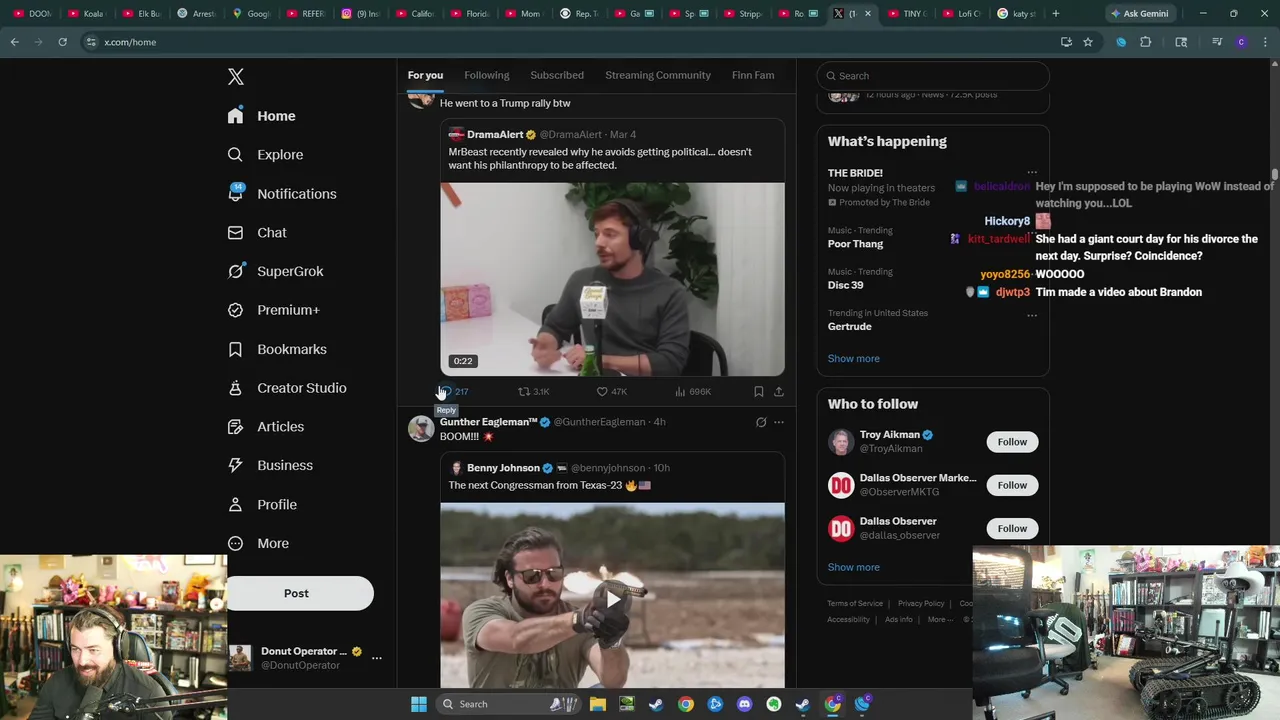Open more options on Gunther Eagleman post

[x=779, y=422]
